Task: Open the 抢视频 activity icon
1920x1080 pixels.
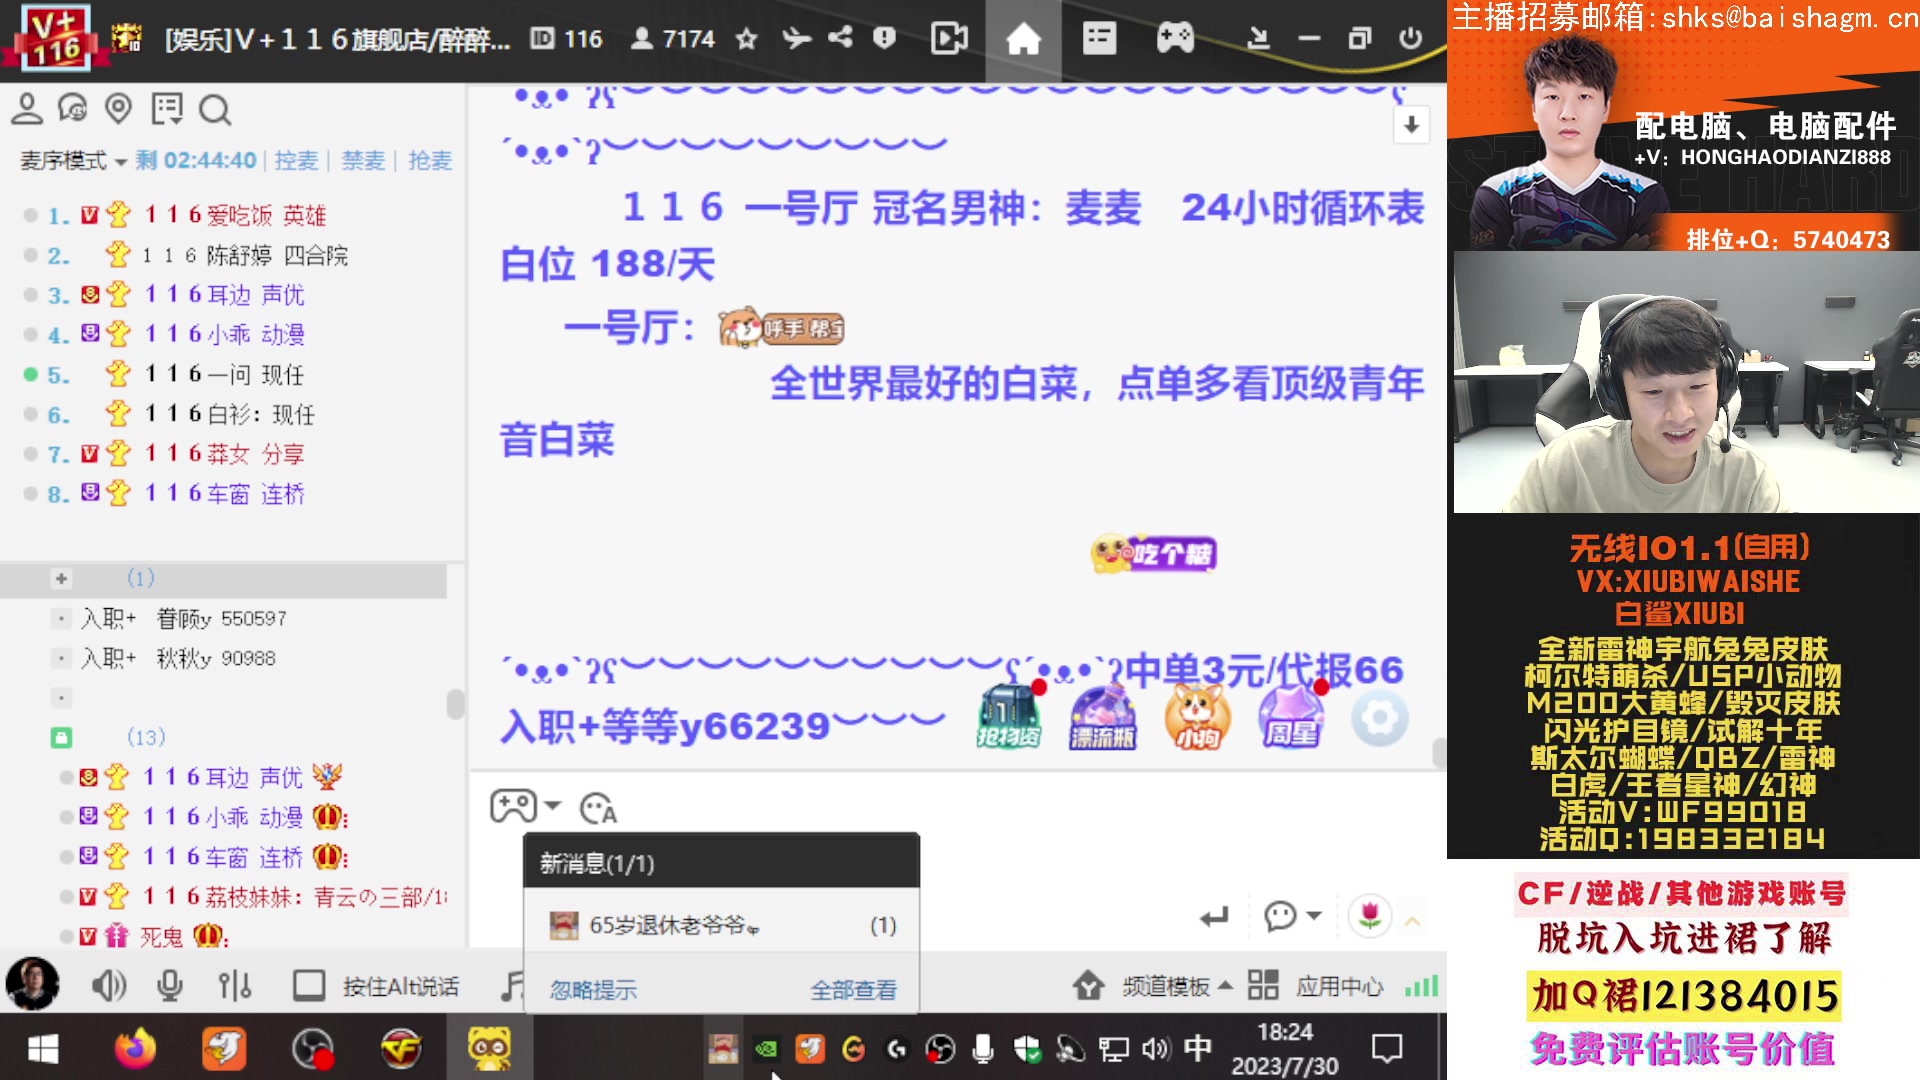Action: tap(1008, 717)
